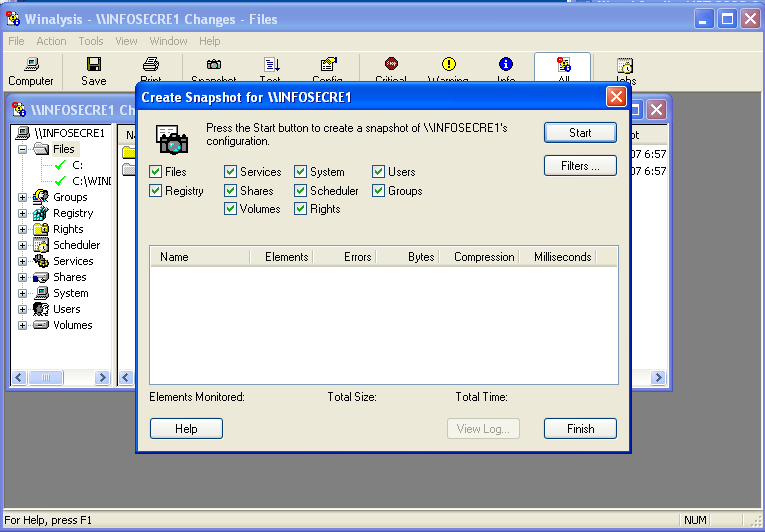Screen dimensions: 765x532
Task: Open the Tools menu
Action: pyautogui.click(x=91, y=41)
